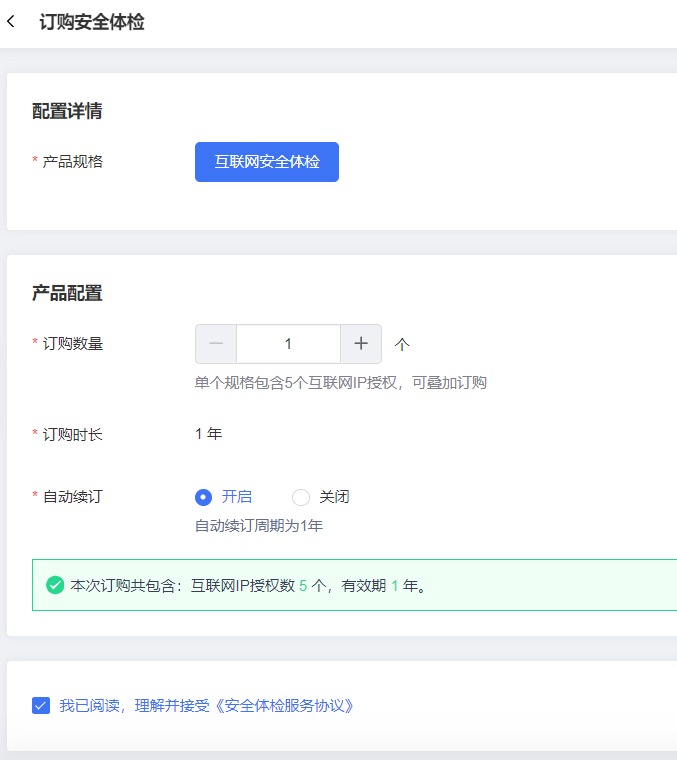Click the 自动续订 field label

[73, 497]
